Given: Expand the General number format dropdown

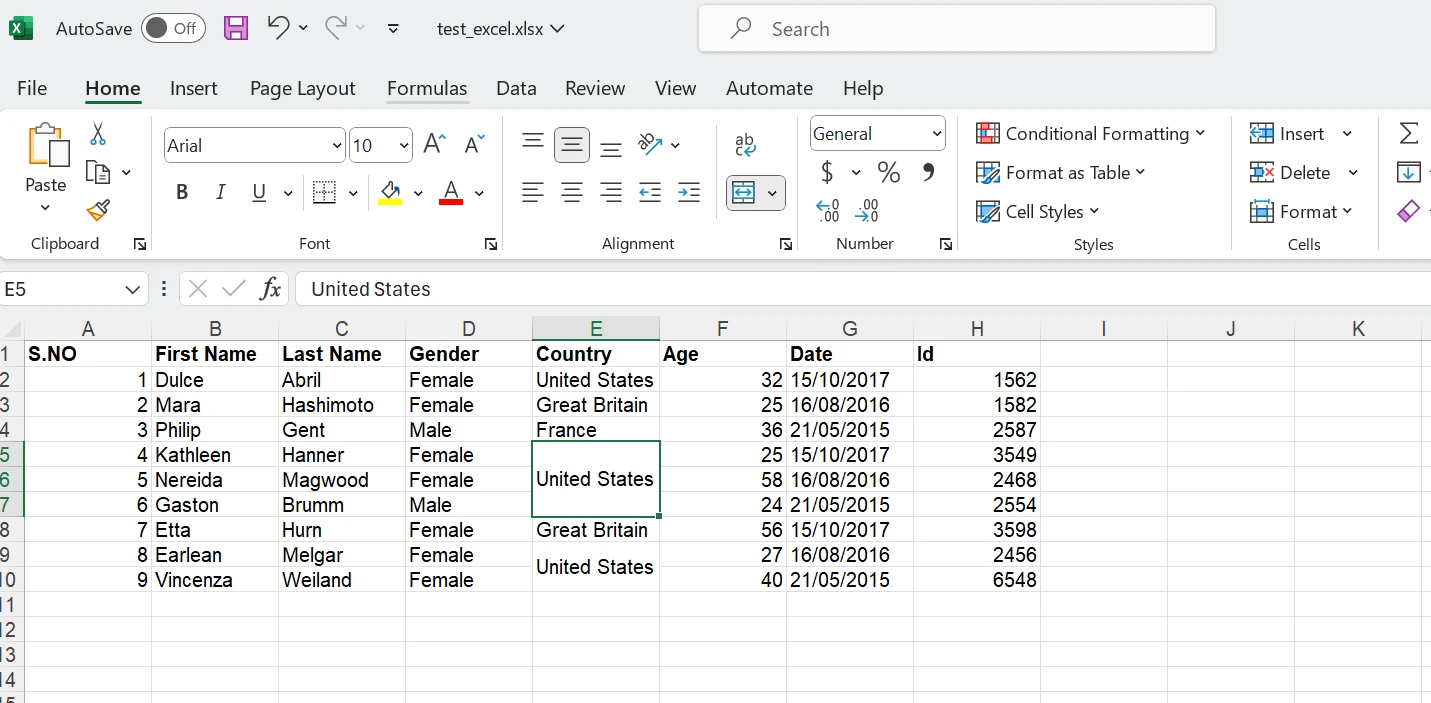Looking at the screenshot, I should [x=936, y=134].
